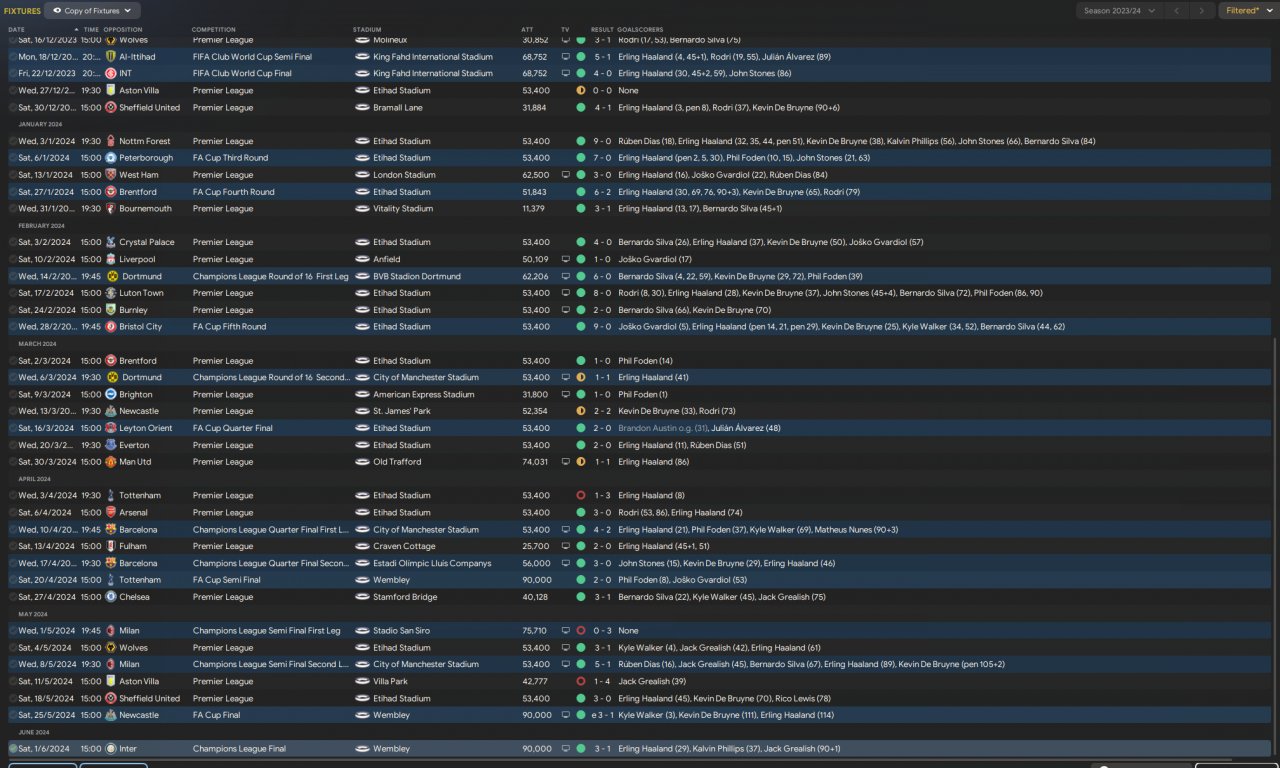Click the TV icon on the Inter final row

tap(566, 749)
